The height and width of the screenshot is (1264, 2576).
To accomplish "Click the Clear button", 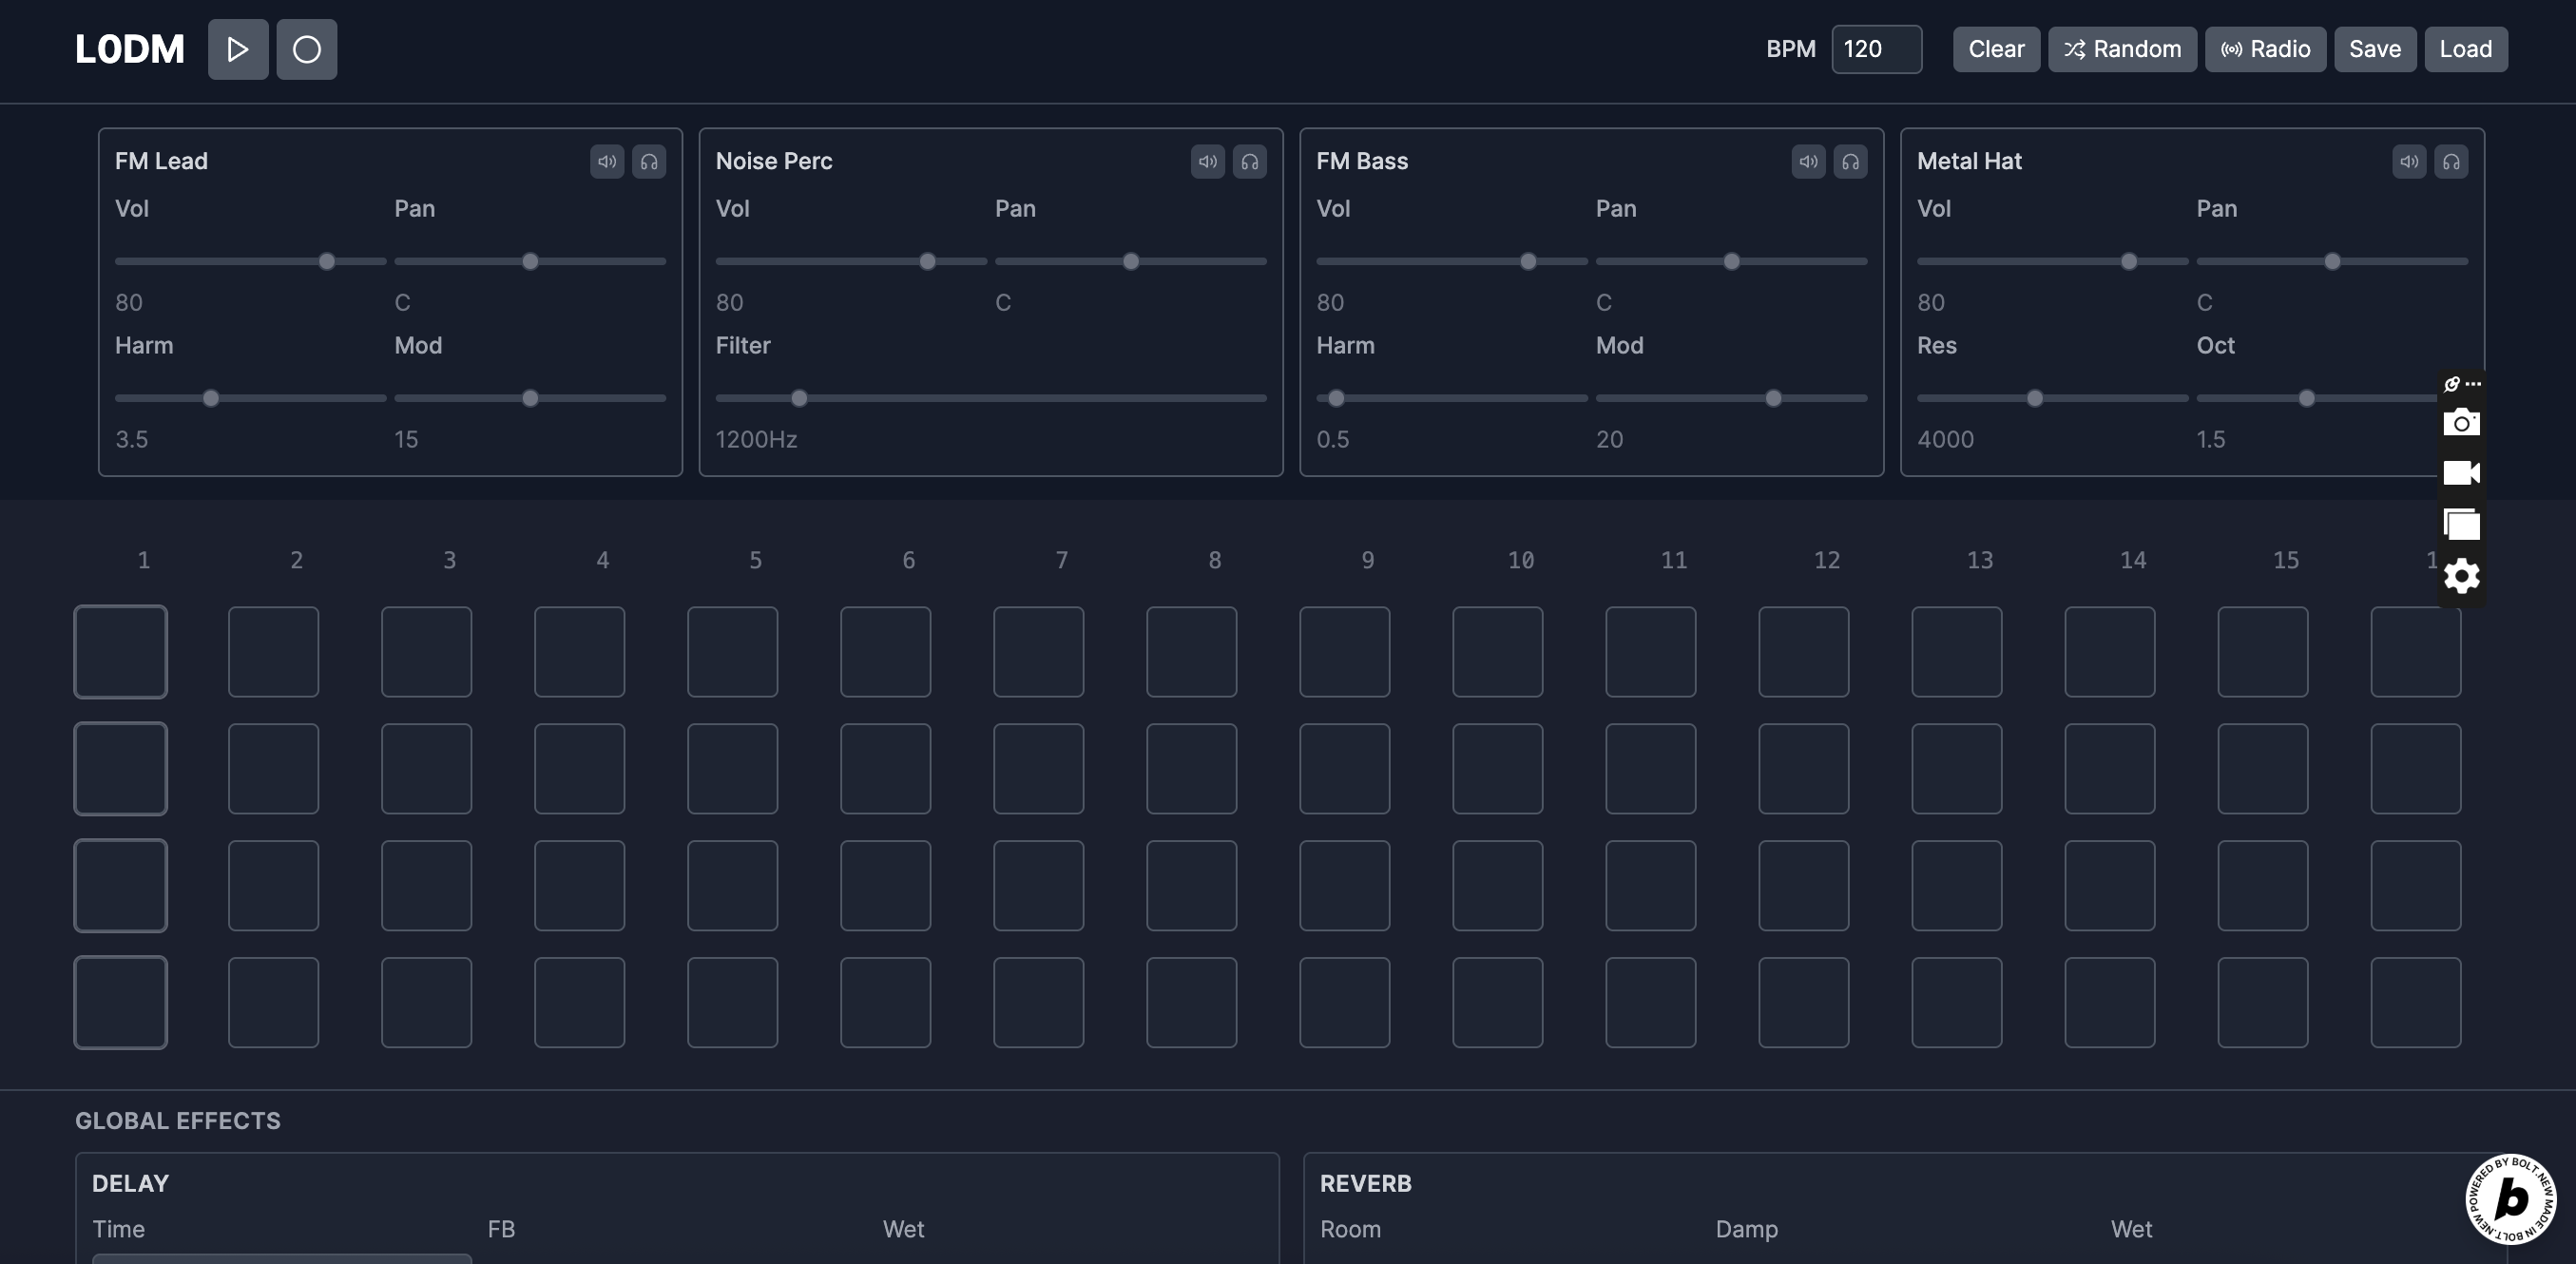I will click(x=1995, y=49).
